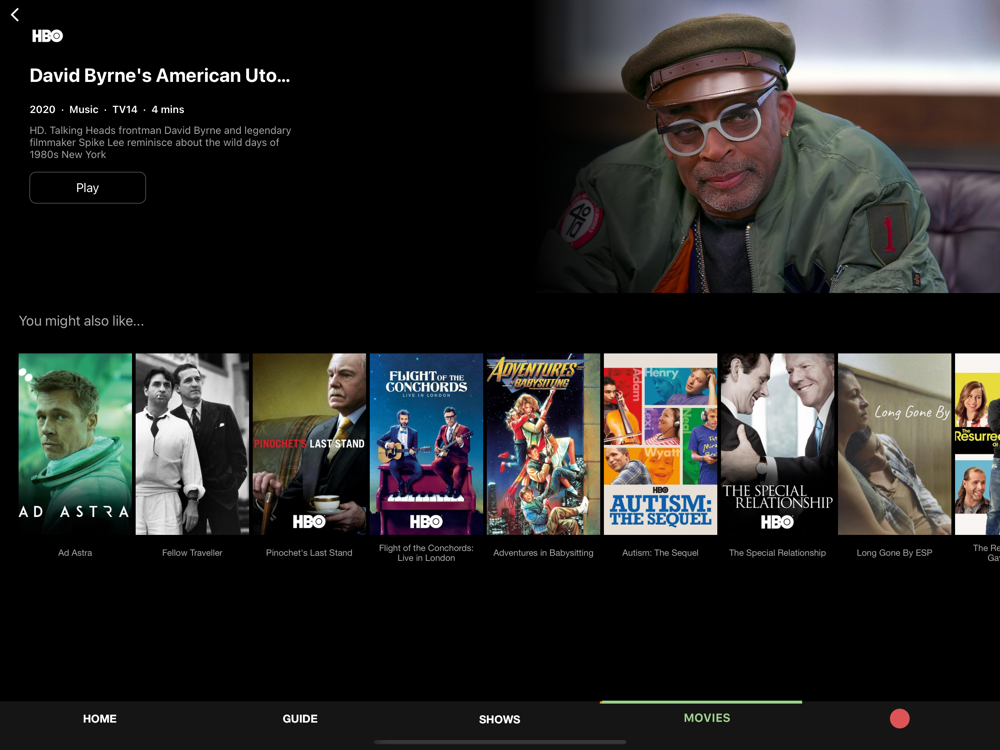Select Pinochet's Last Stand poster
The height and width of the screenshot is (750, 1000).
(x=309, y=444)
